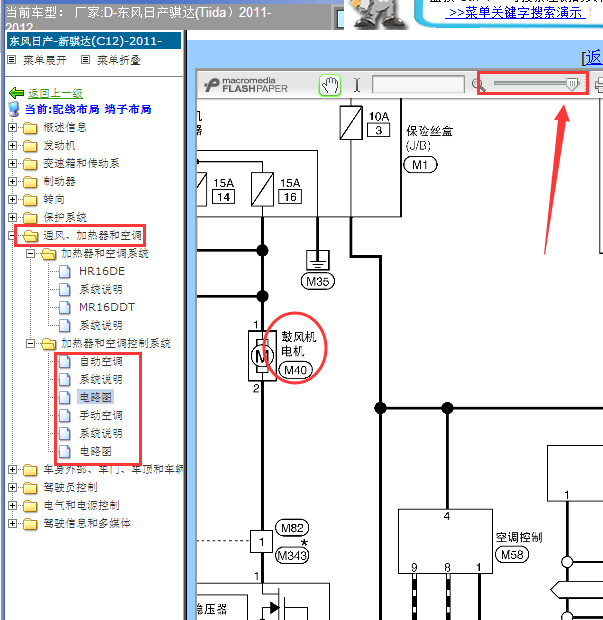Collapse the 加热器和空调控制系统 subfolder
Screen dimensions: 603x620
(x=30, y=344)
